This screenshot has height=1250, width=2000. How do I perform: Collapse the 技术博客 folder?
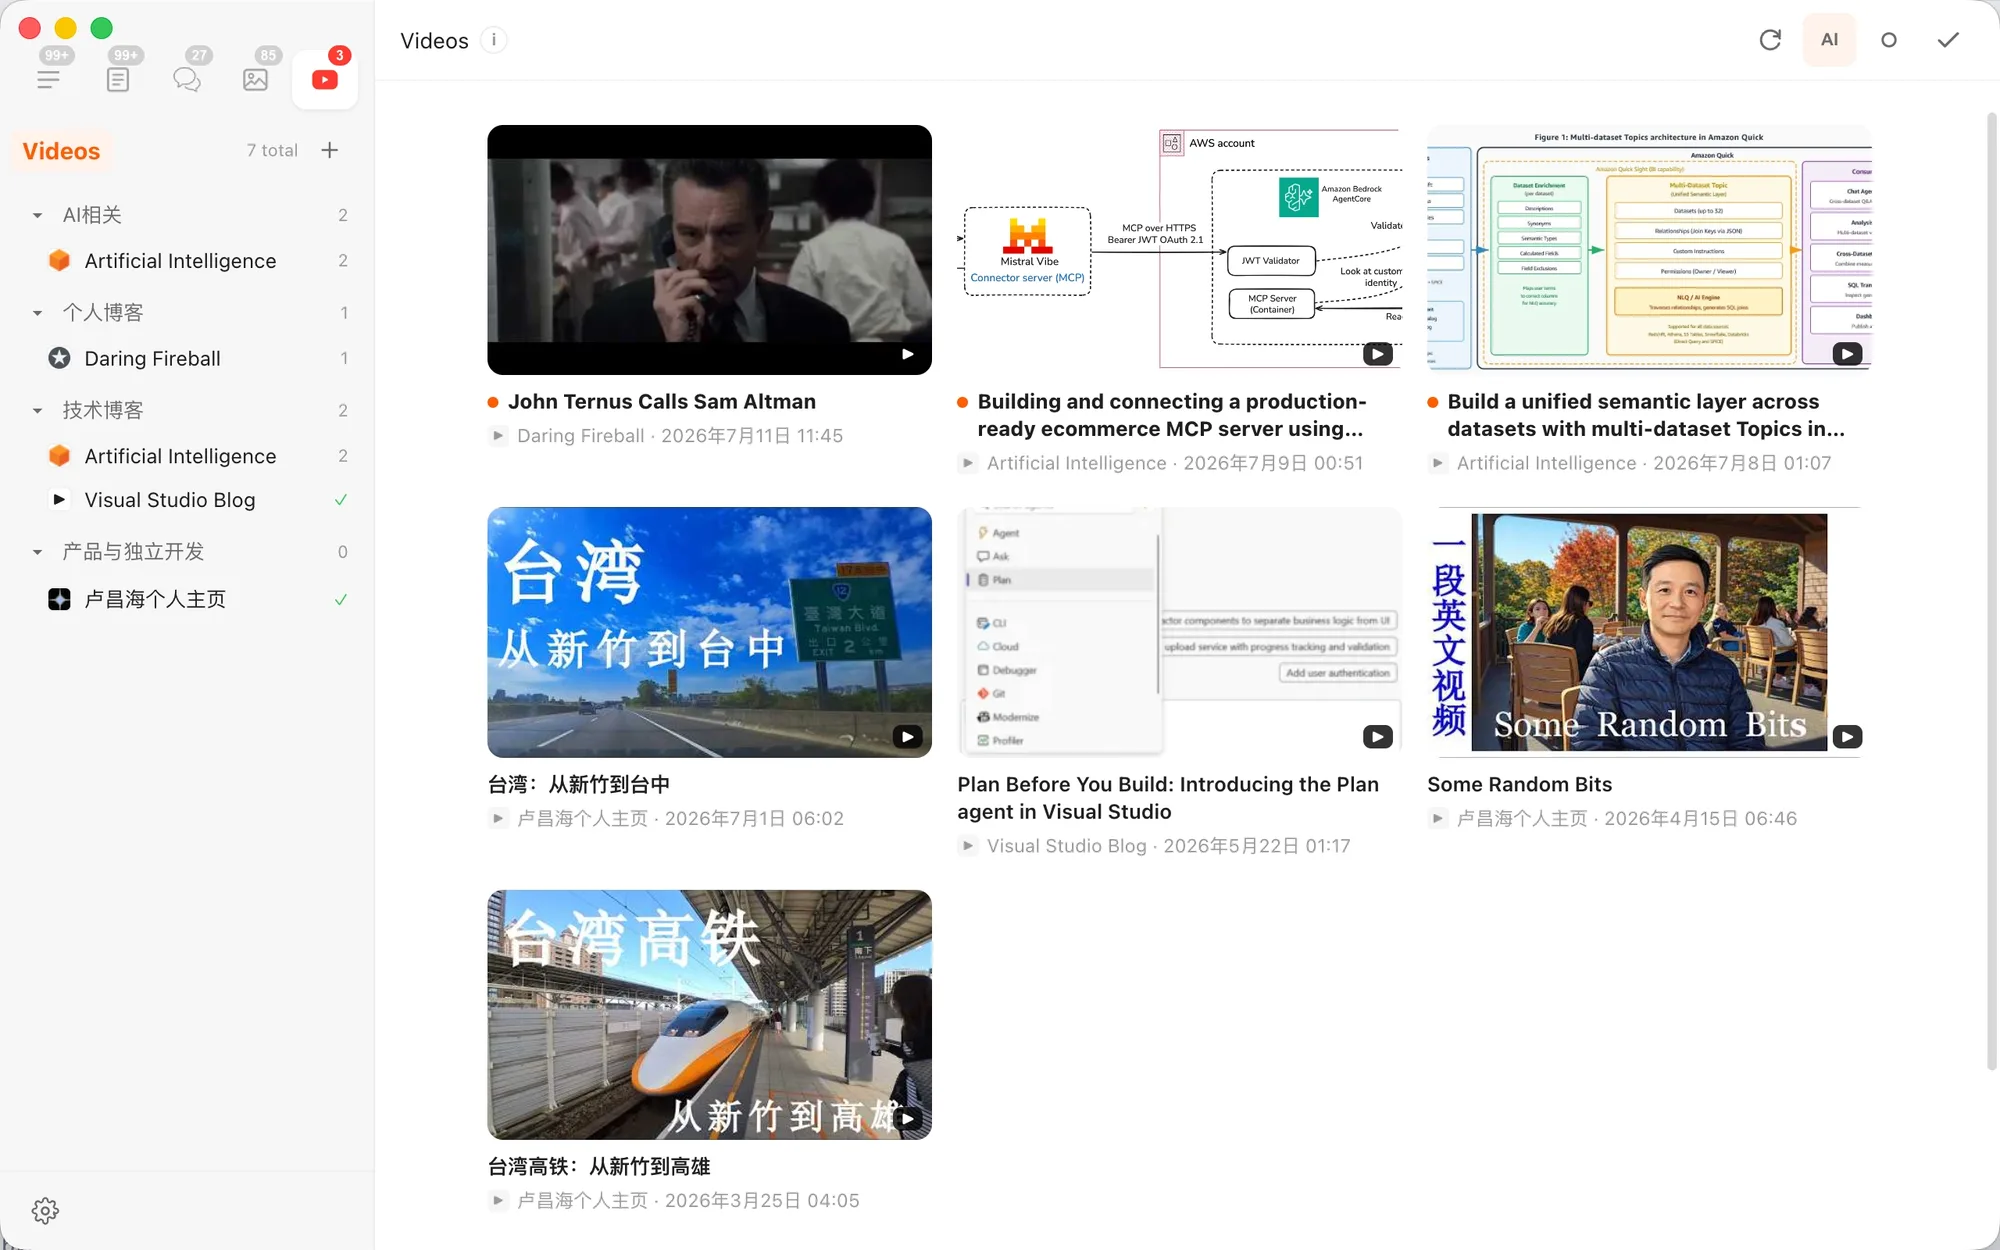(37, 410)
